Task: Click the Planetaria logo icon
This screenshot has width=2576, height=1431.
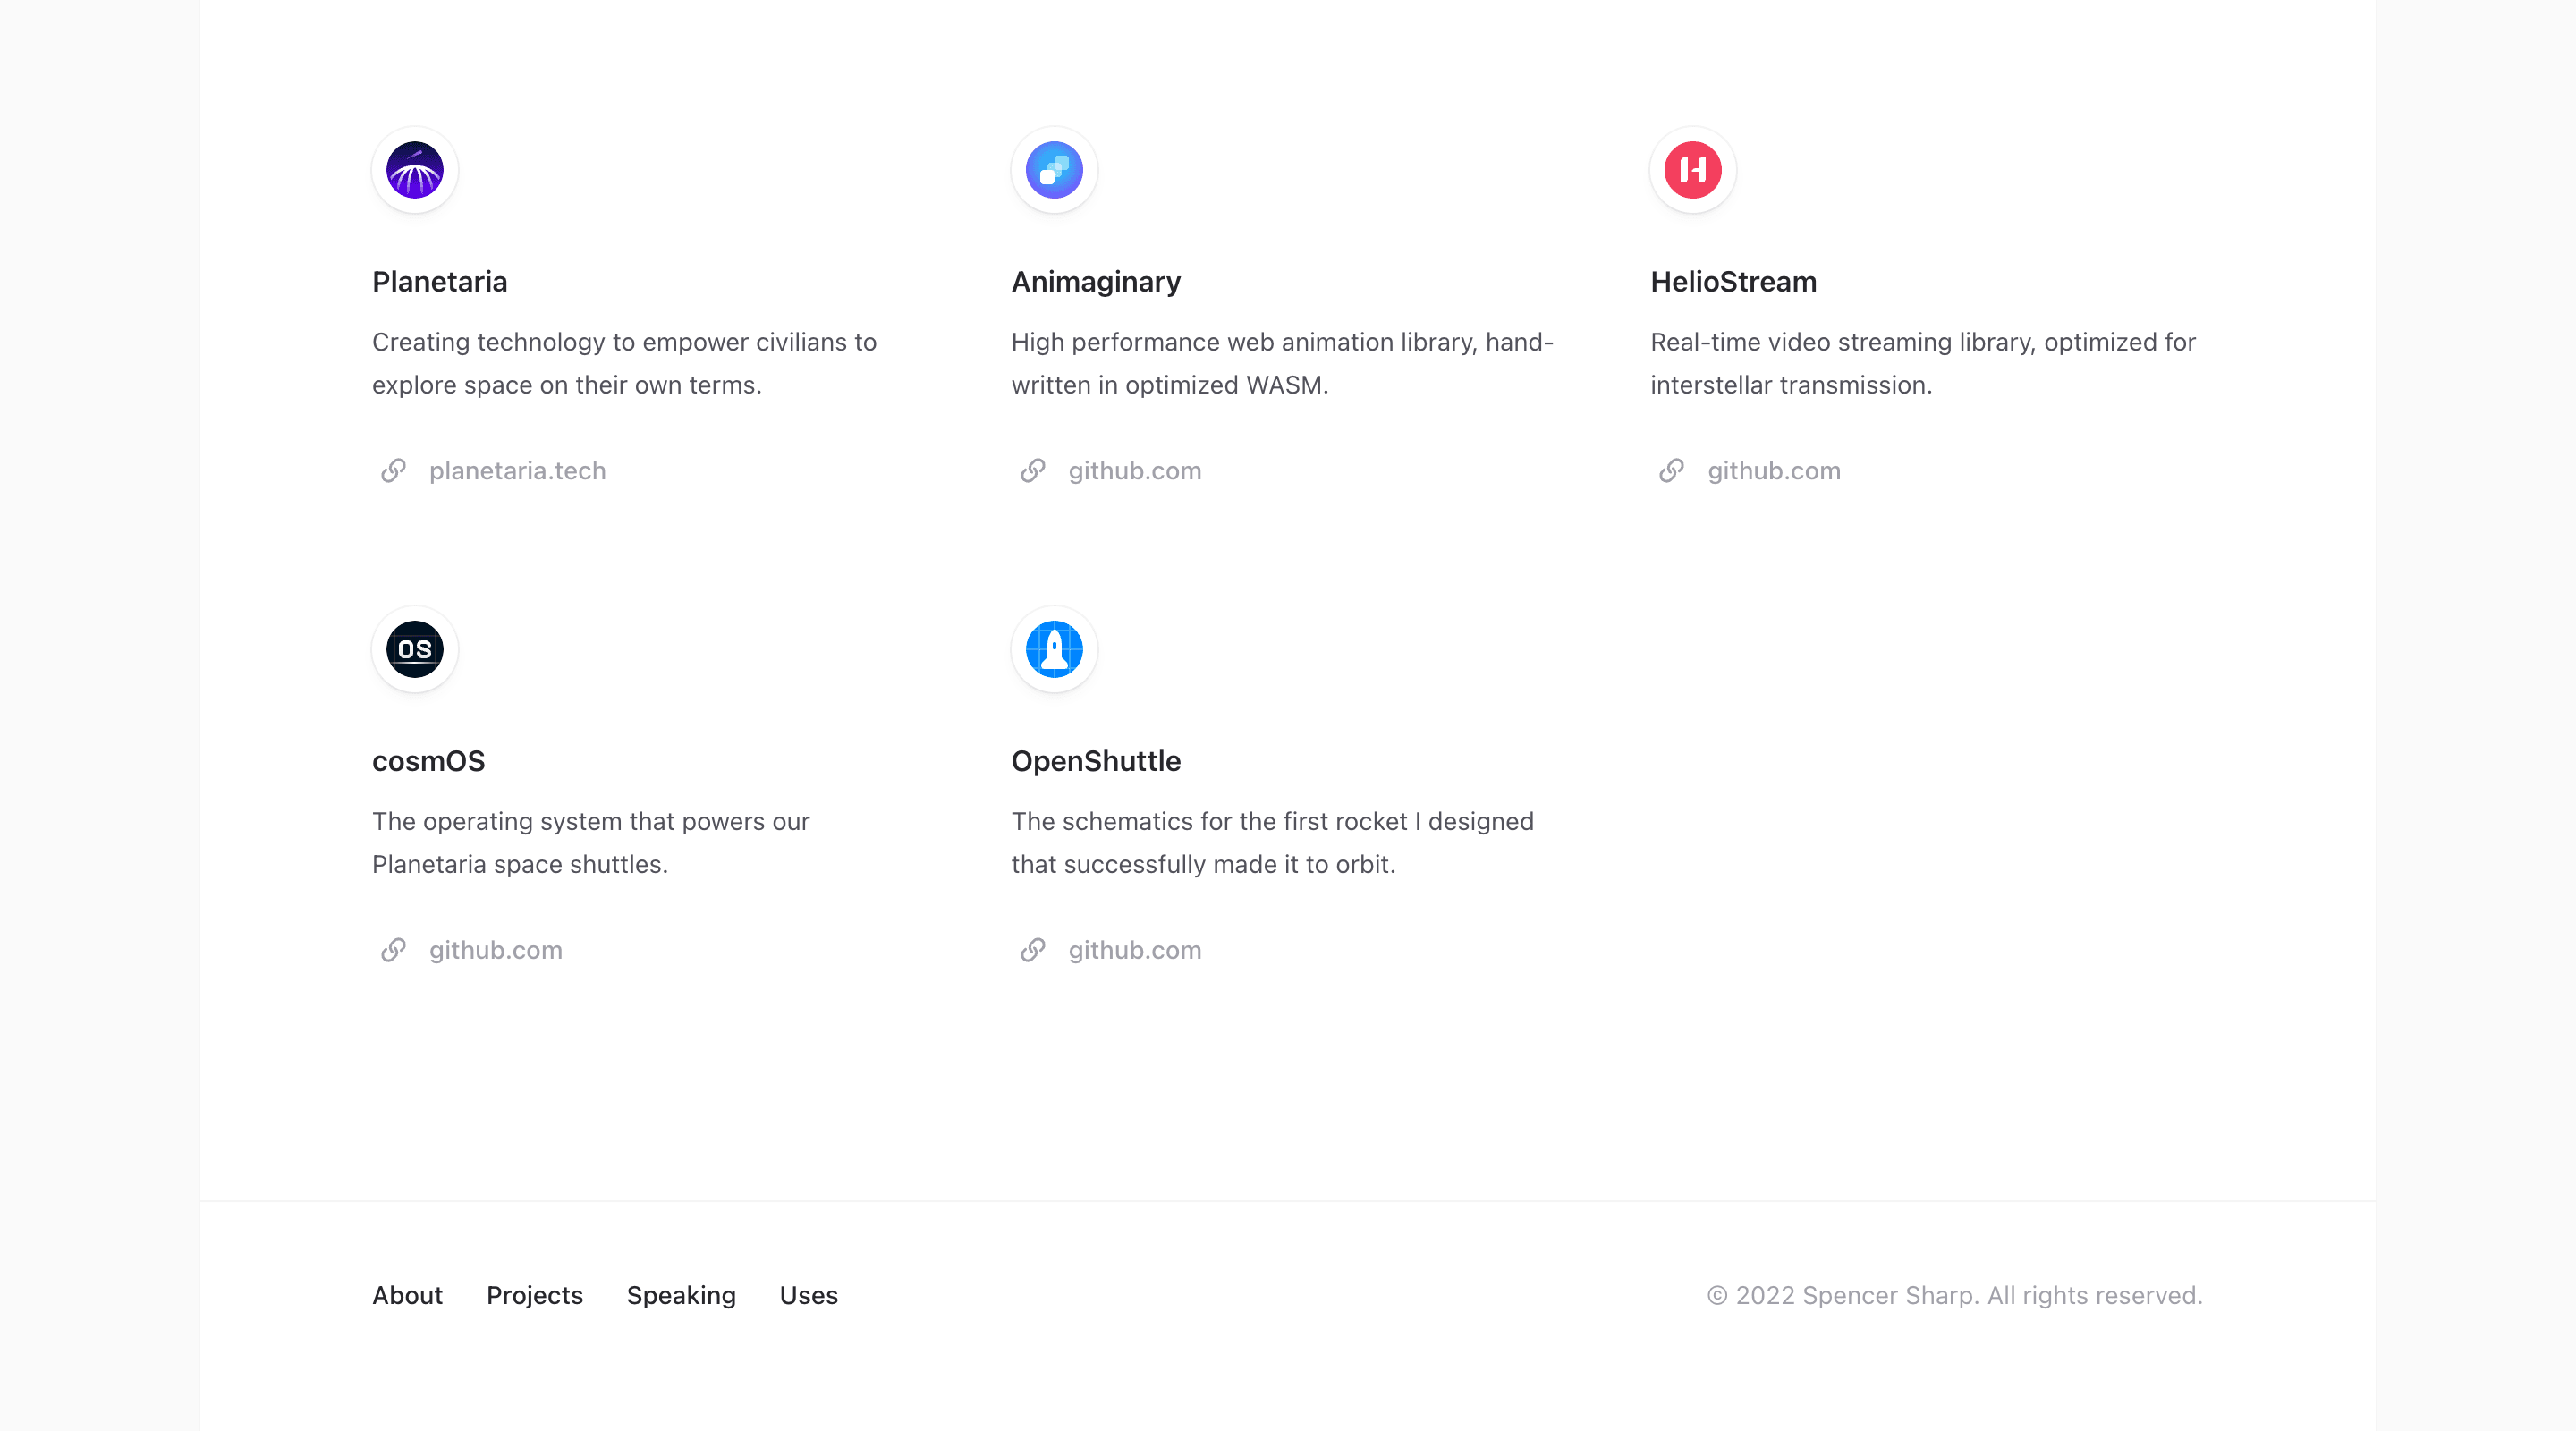Action: [414, 170]
